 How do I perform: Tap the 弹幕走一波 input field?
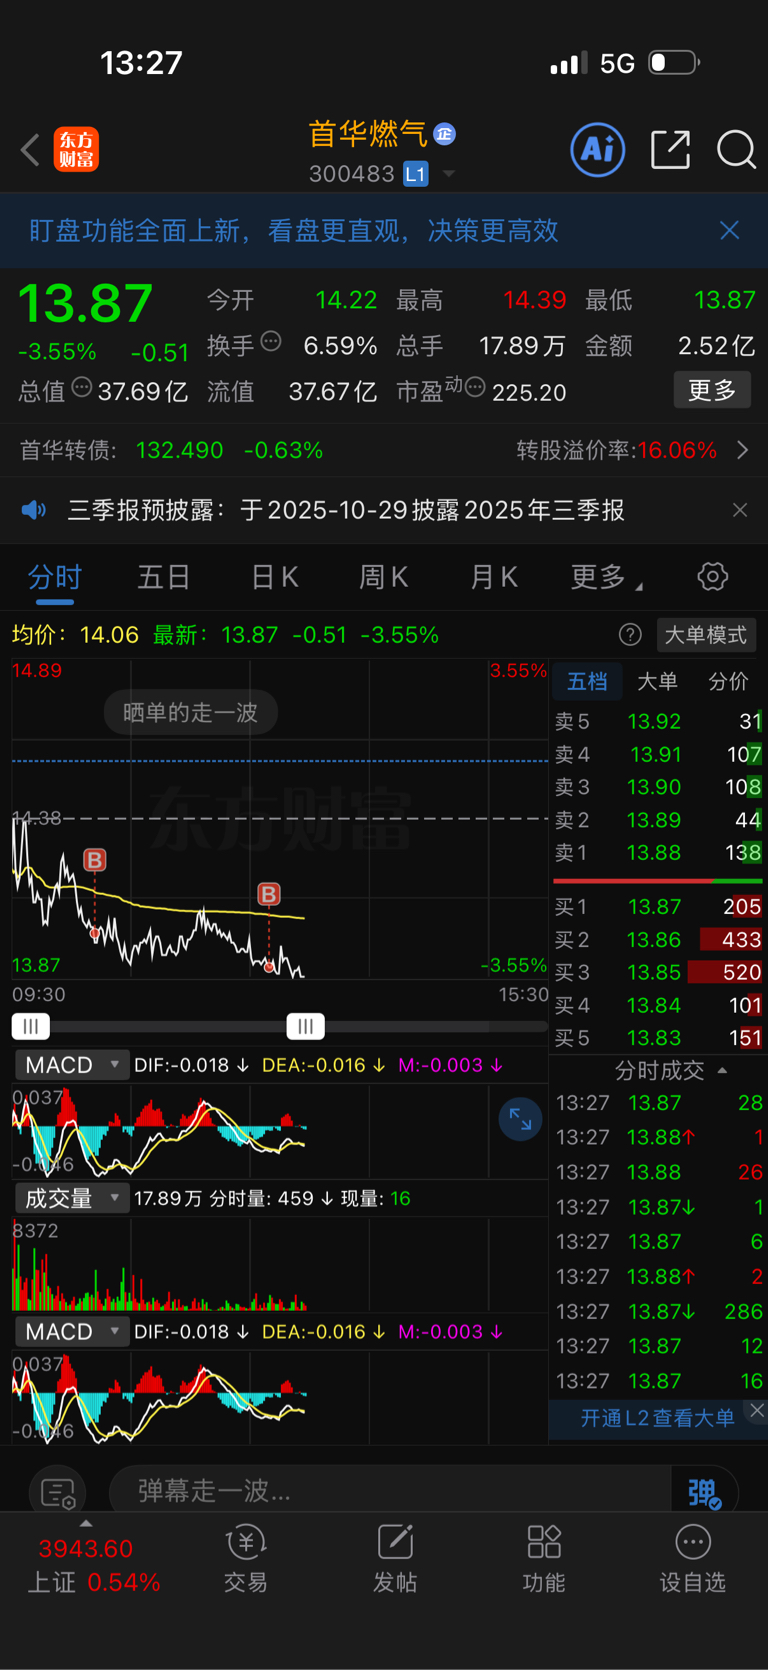[x=390, y=1492]
